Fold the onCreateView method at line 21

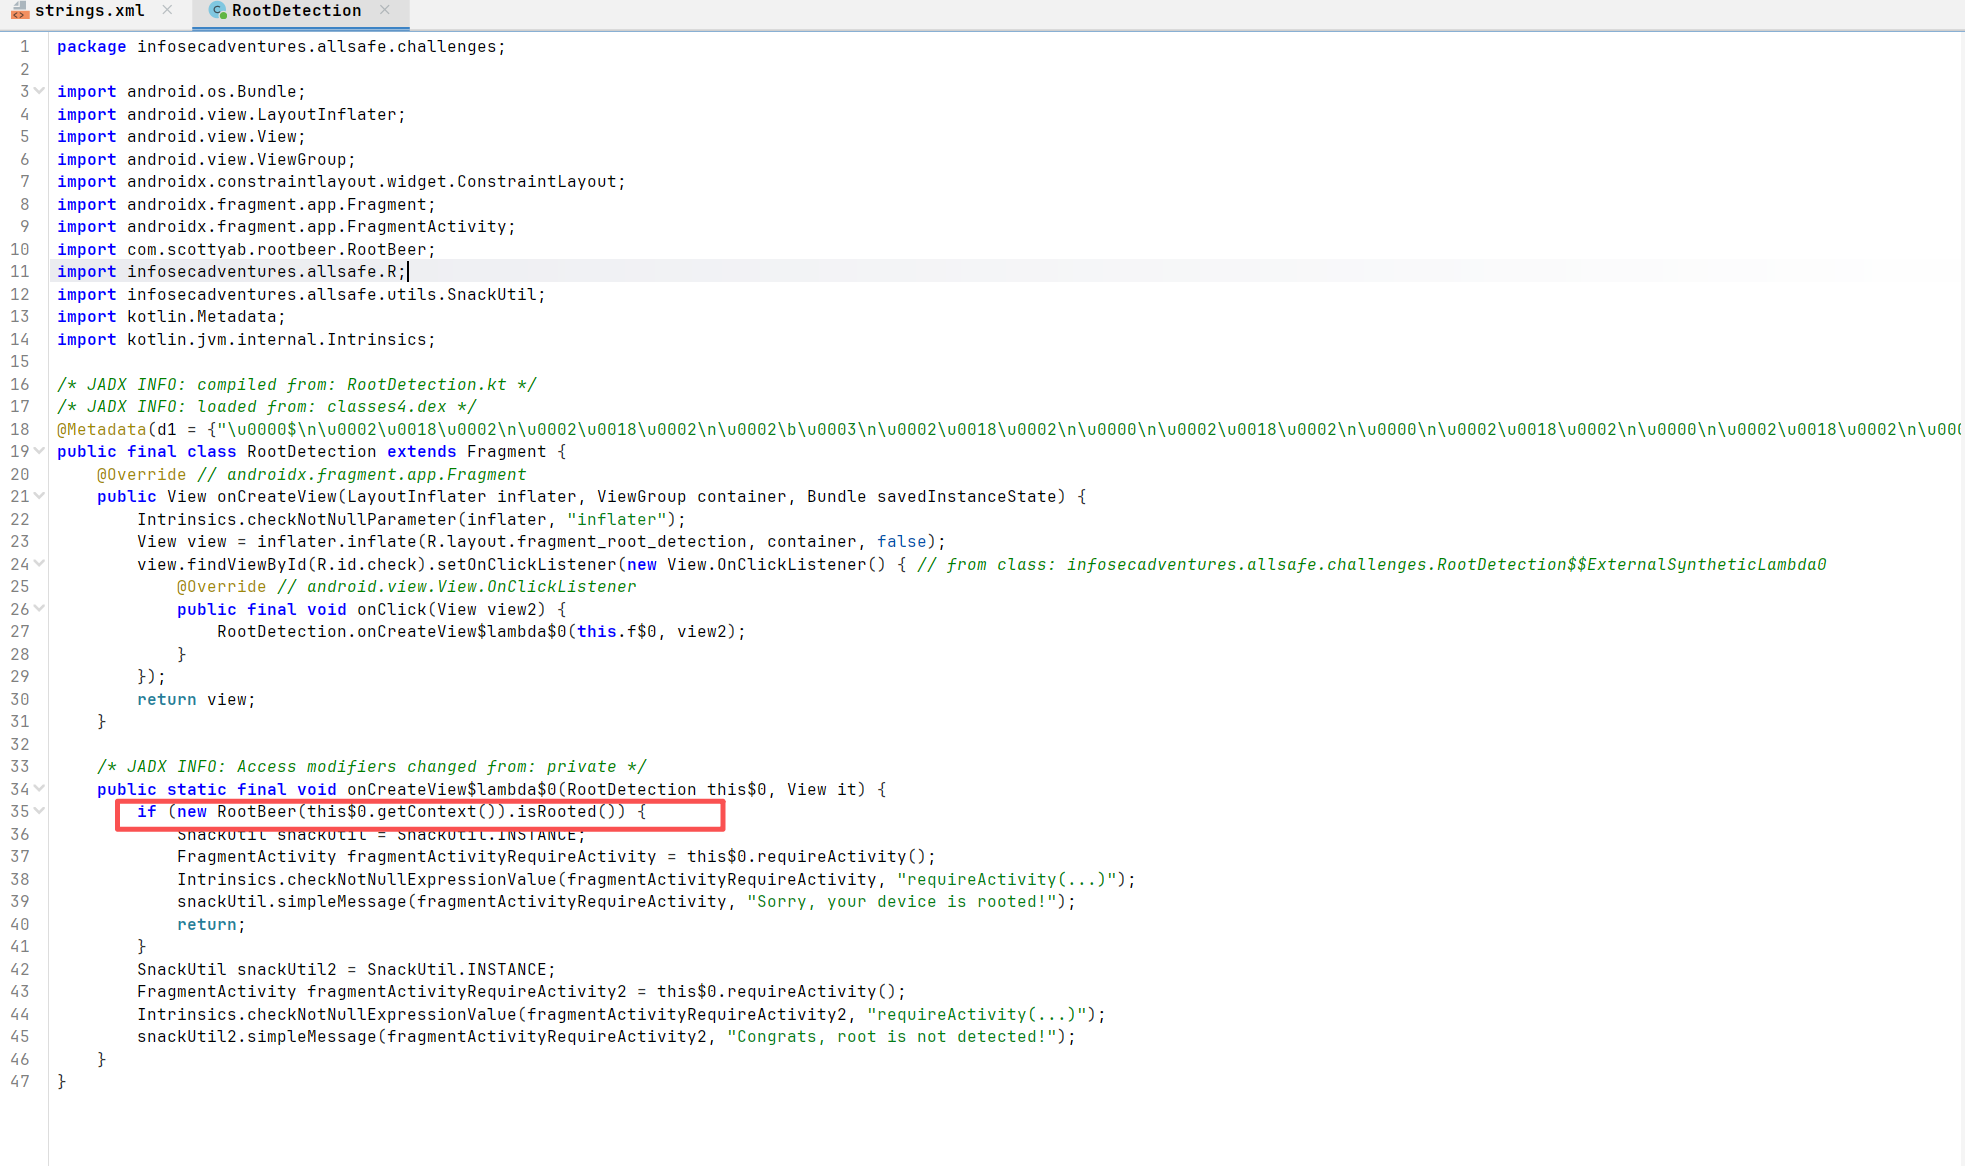(39, 496)
